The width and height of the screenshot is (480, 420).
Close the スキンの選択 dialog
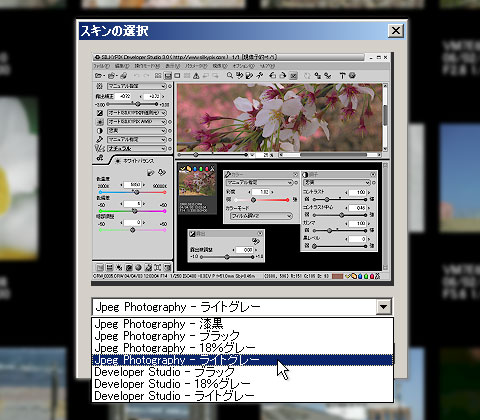pos(396,31)
